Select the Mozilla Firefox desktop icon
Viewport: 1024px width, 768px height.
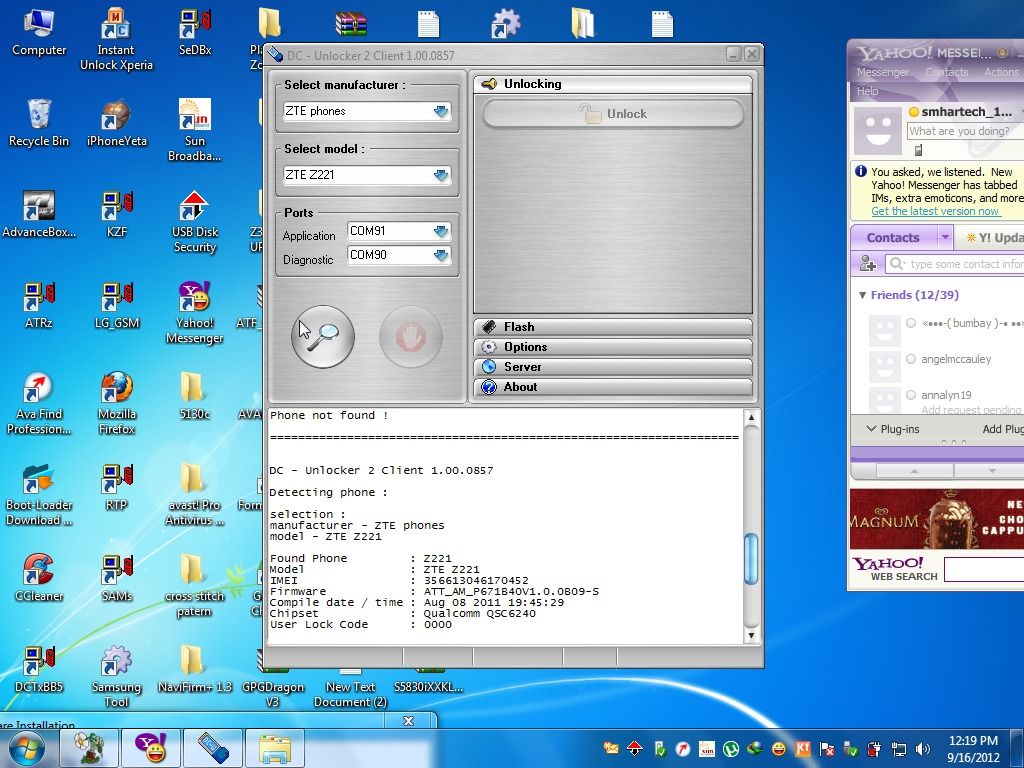tap(117, 403)
